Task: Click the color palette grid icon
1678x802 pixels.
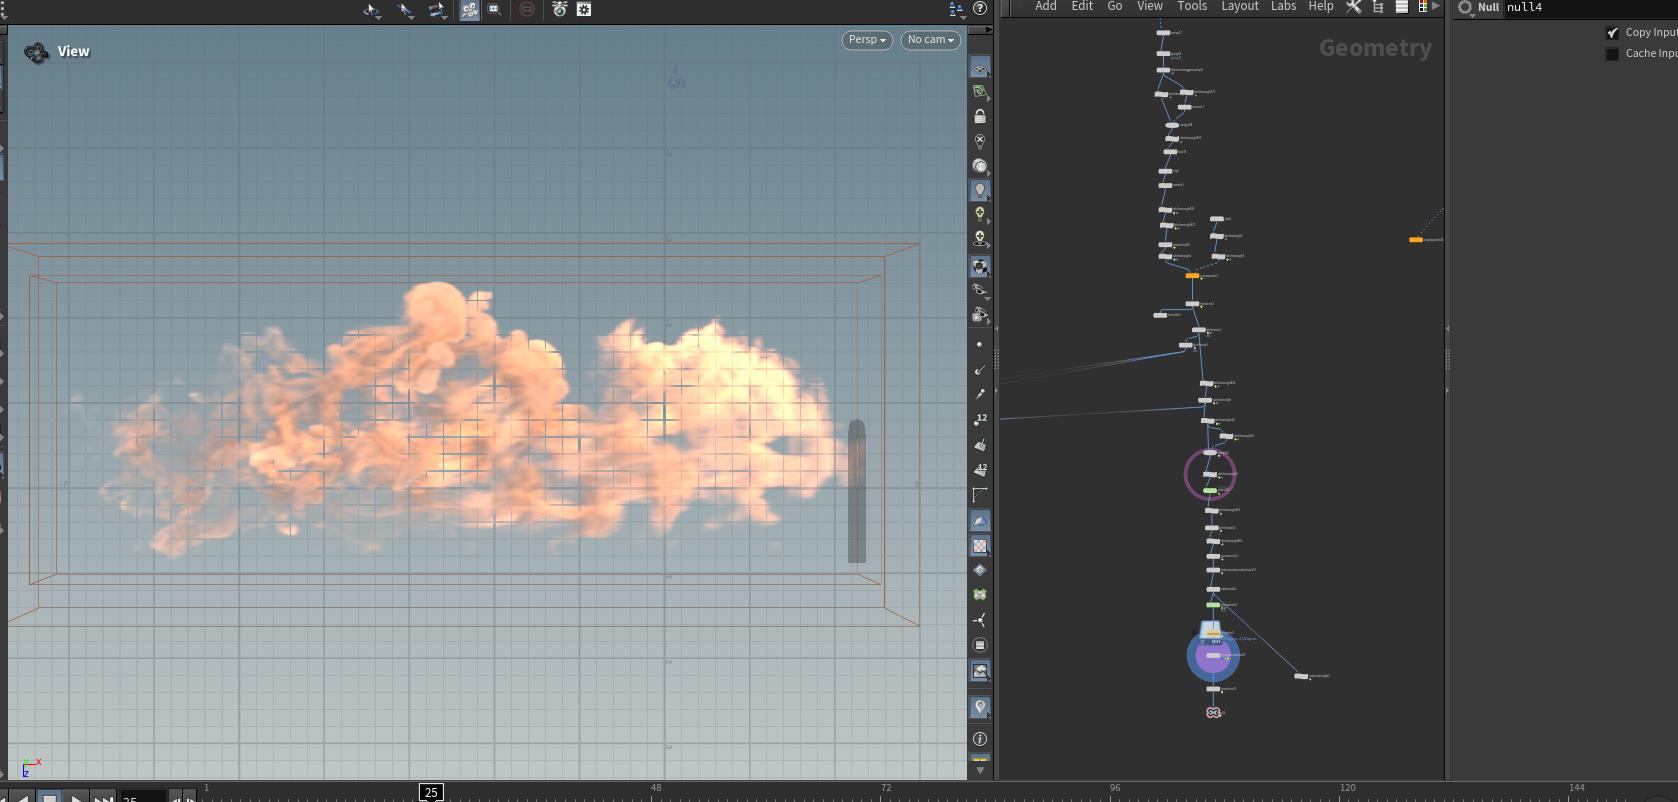Action: pyautogui.click(x=1423, y=7)
